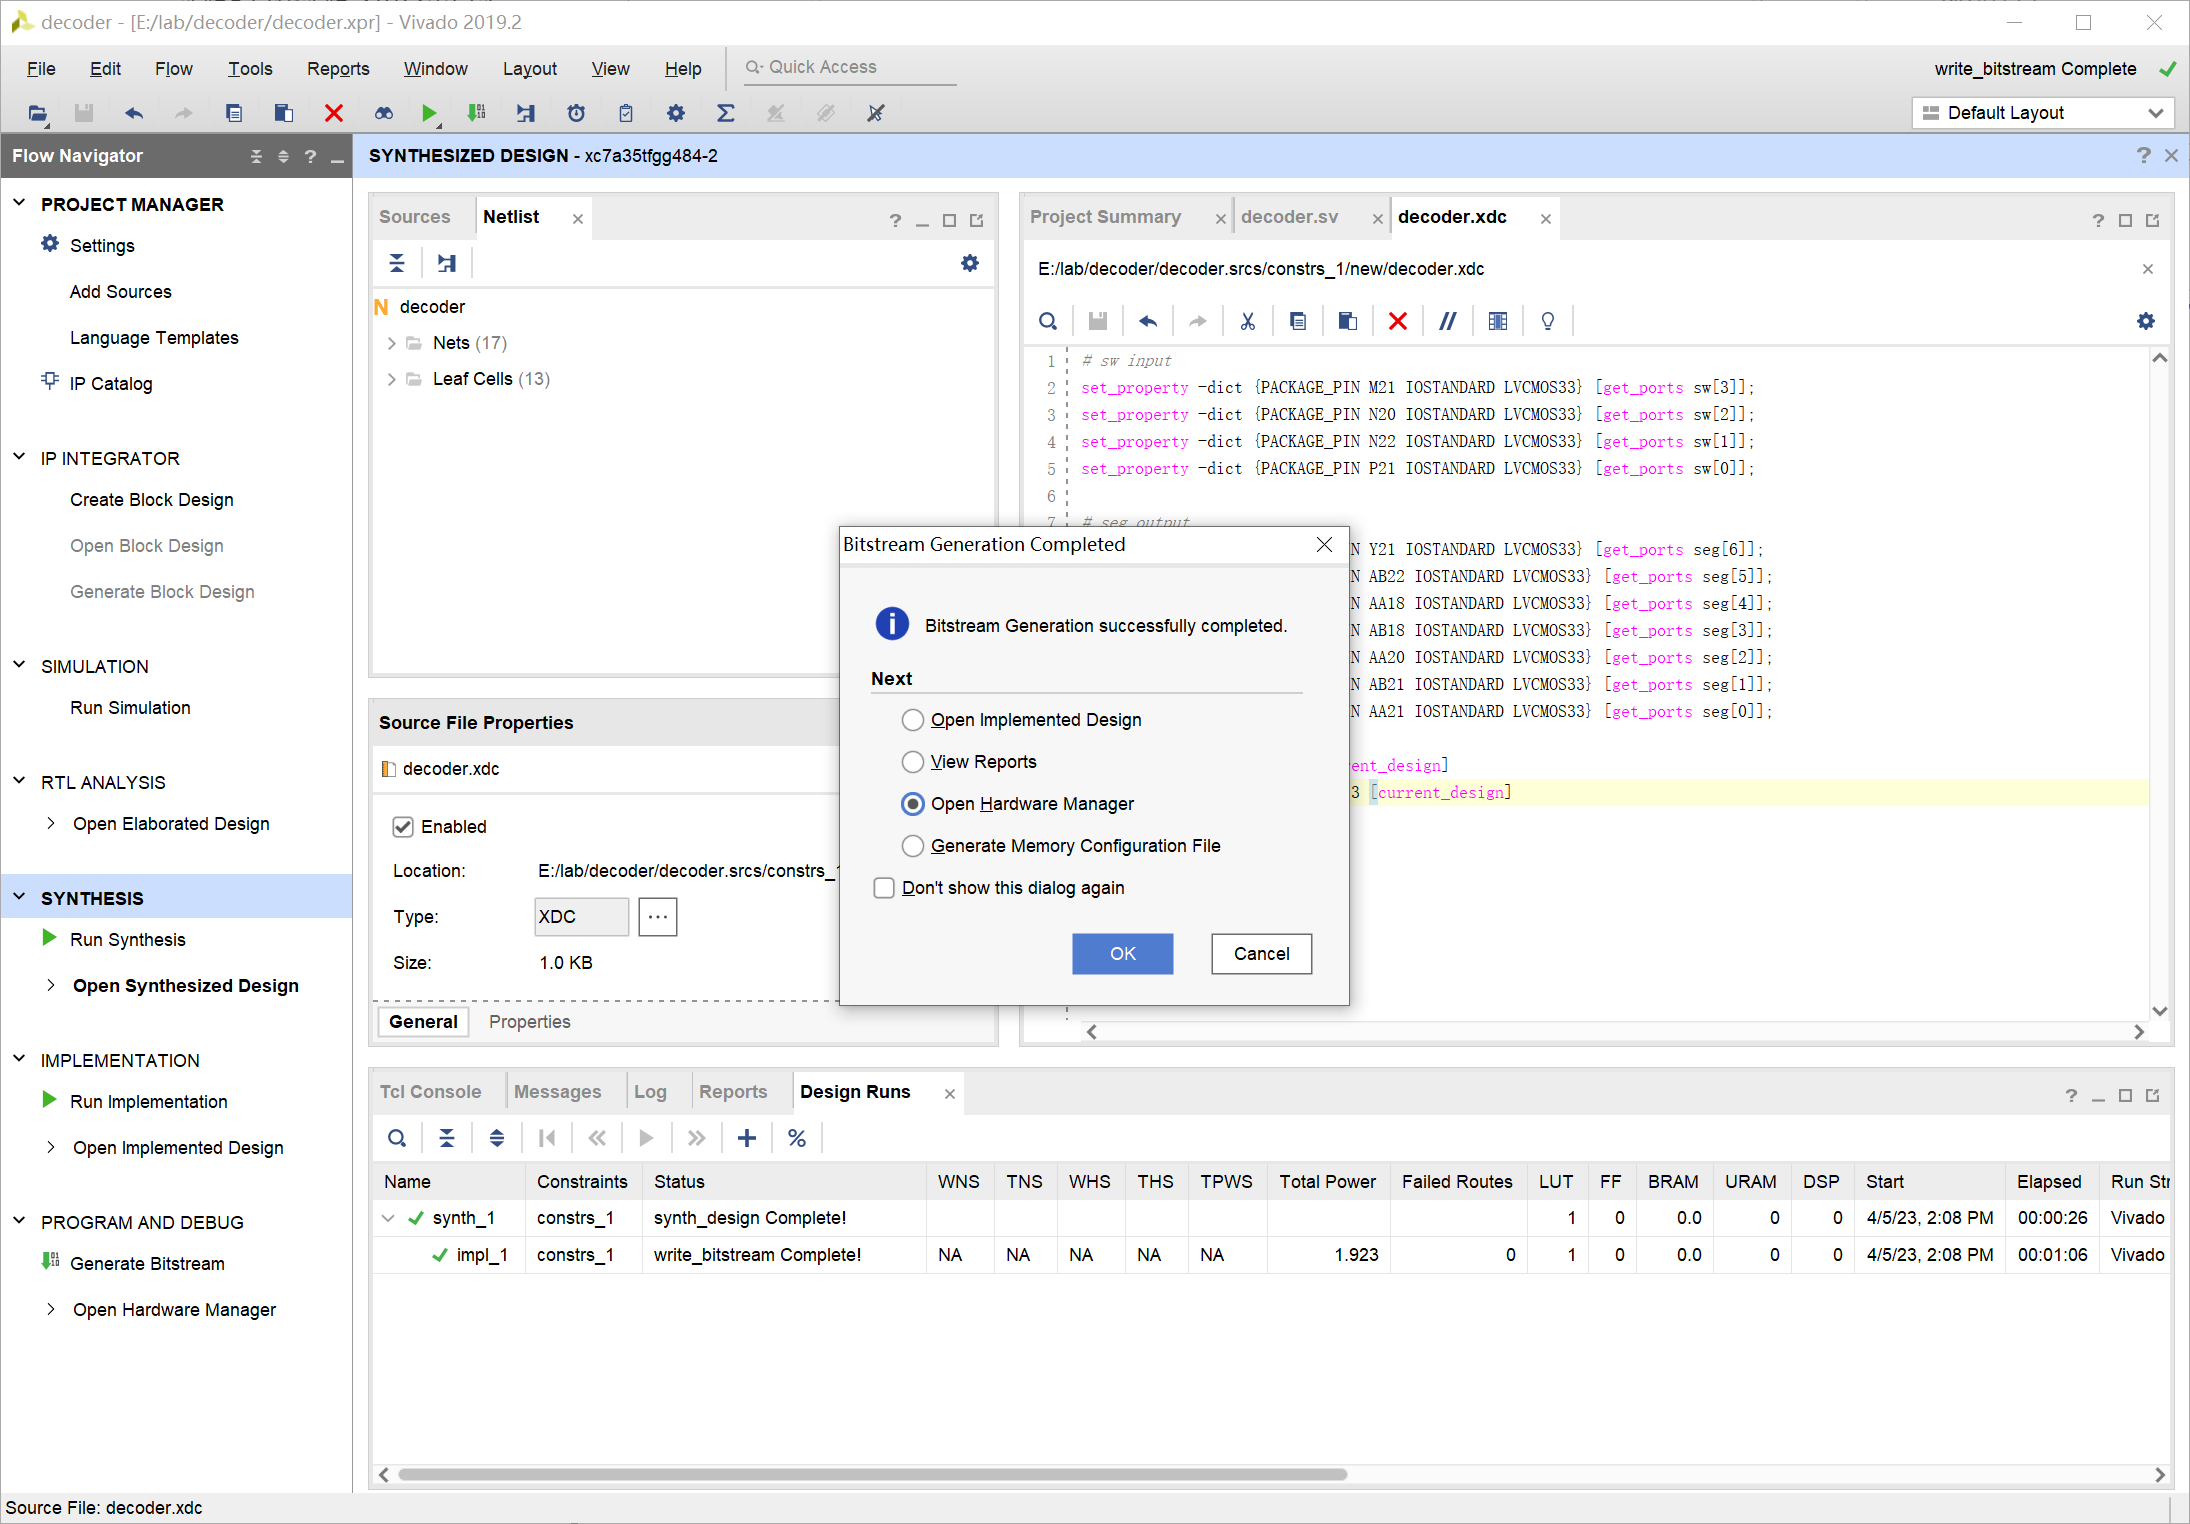Expand the Nets folder in Netlist

pyautogui.click(x=391, y=343)
